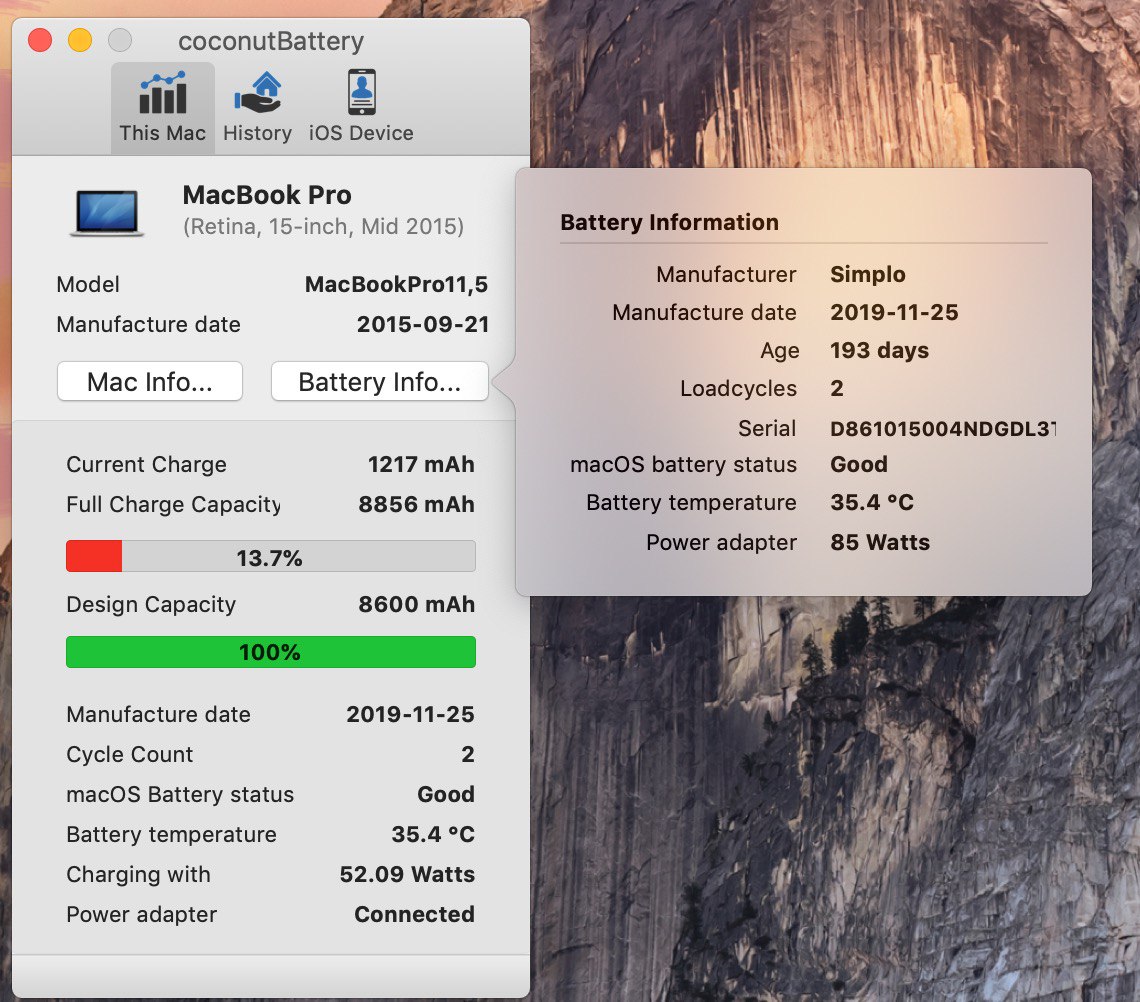The image size is (1140, 1002).
Task: Click the iOS Device tab label
Action: [361, 133]
